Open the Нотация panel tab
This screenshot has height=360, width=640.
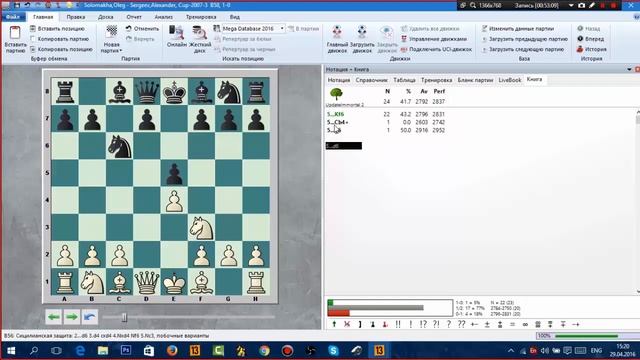(339, 80)
